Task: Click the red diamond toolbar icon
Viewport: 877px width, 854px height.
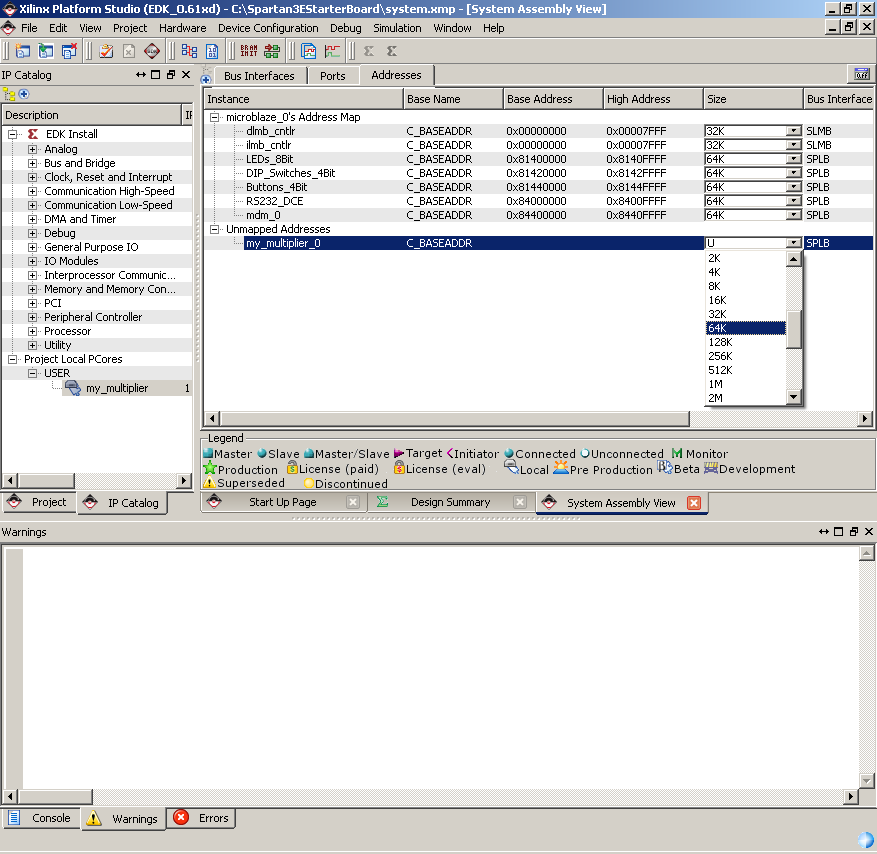Action: pos(152,51)
